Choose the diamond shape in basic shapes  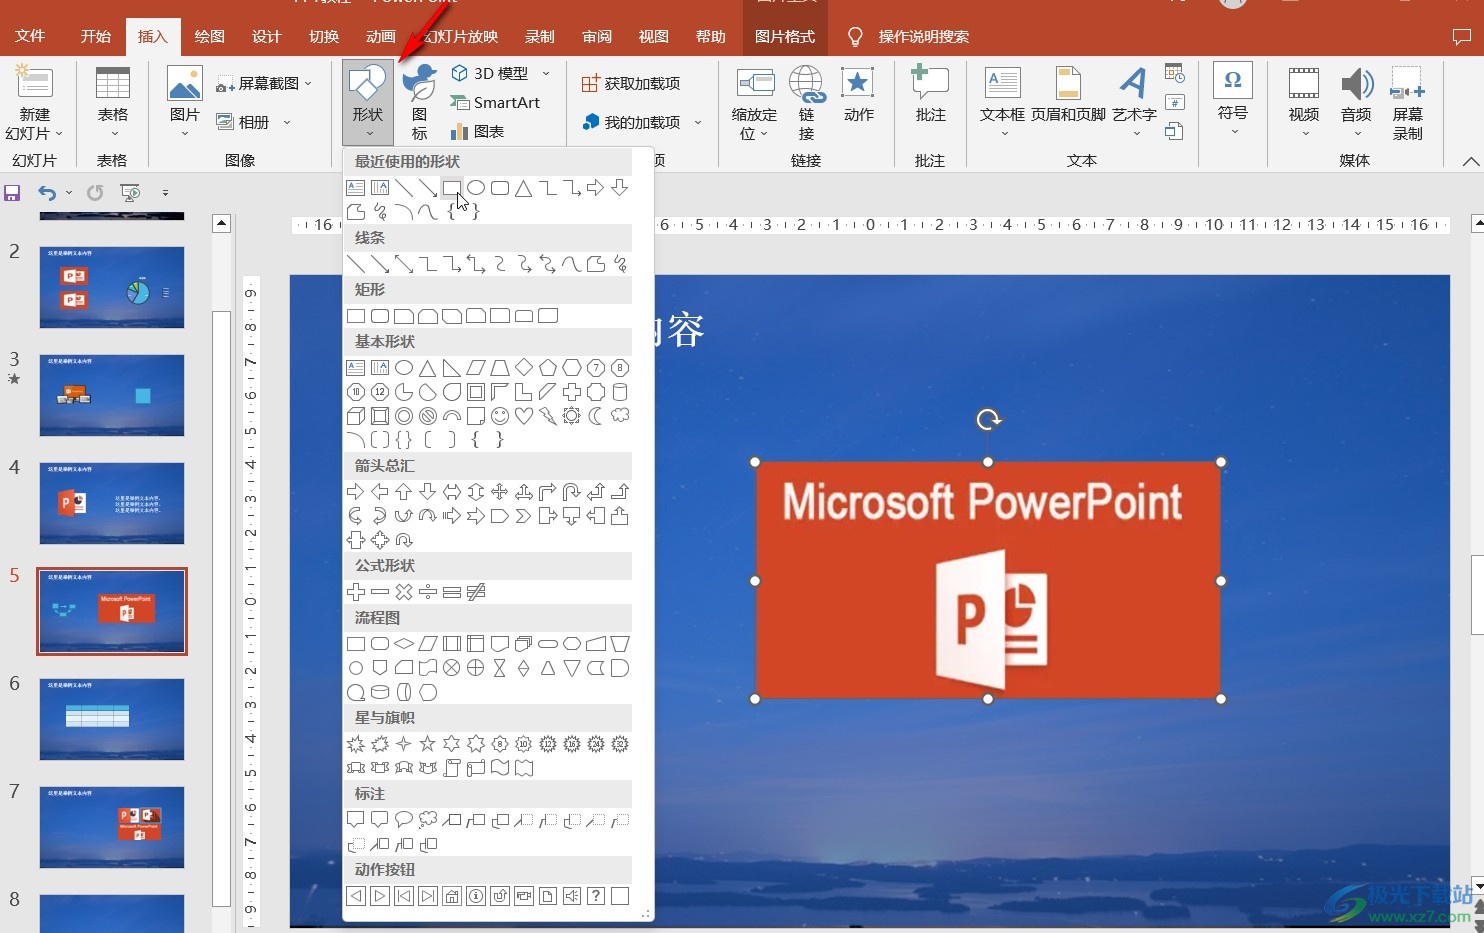coord(524,368)
